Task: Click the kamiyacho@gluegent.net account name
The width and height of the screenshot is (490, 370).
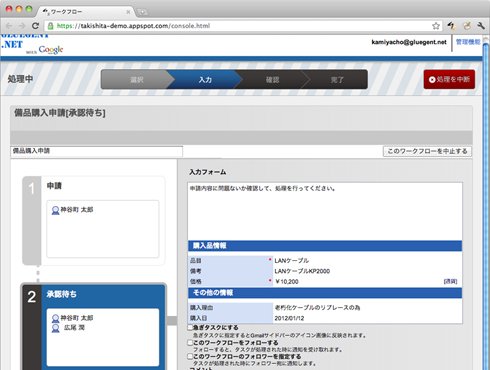Action: (x=409, y=42)
